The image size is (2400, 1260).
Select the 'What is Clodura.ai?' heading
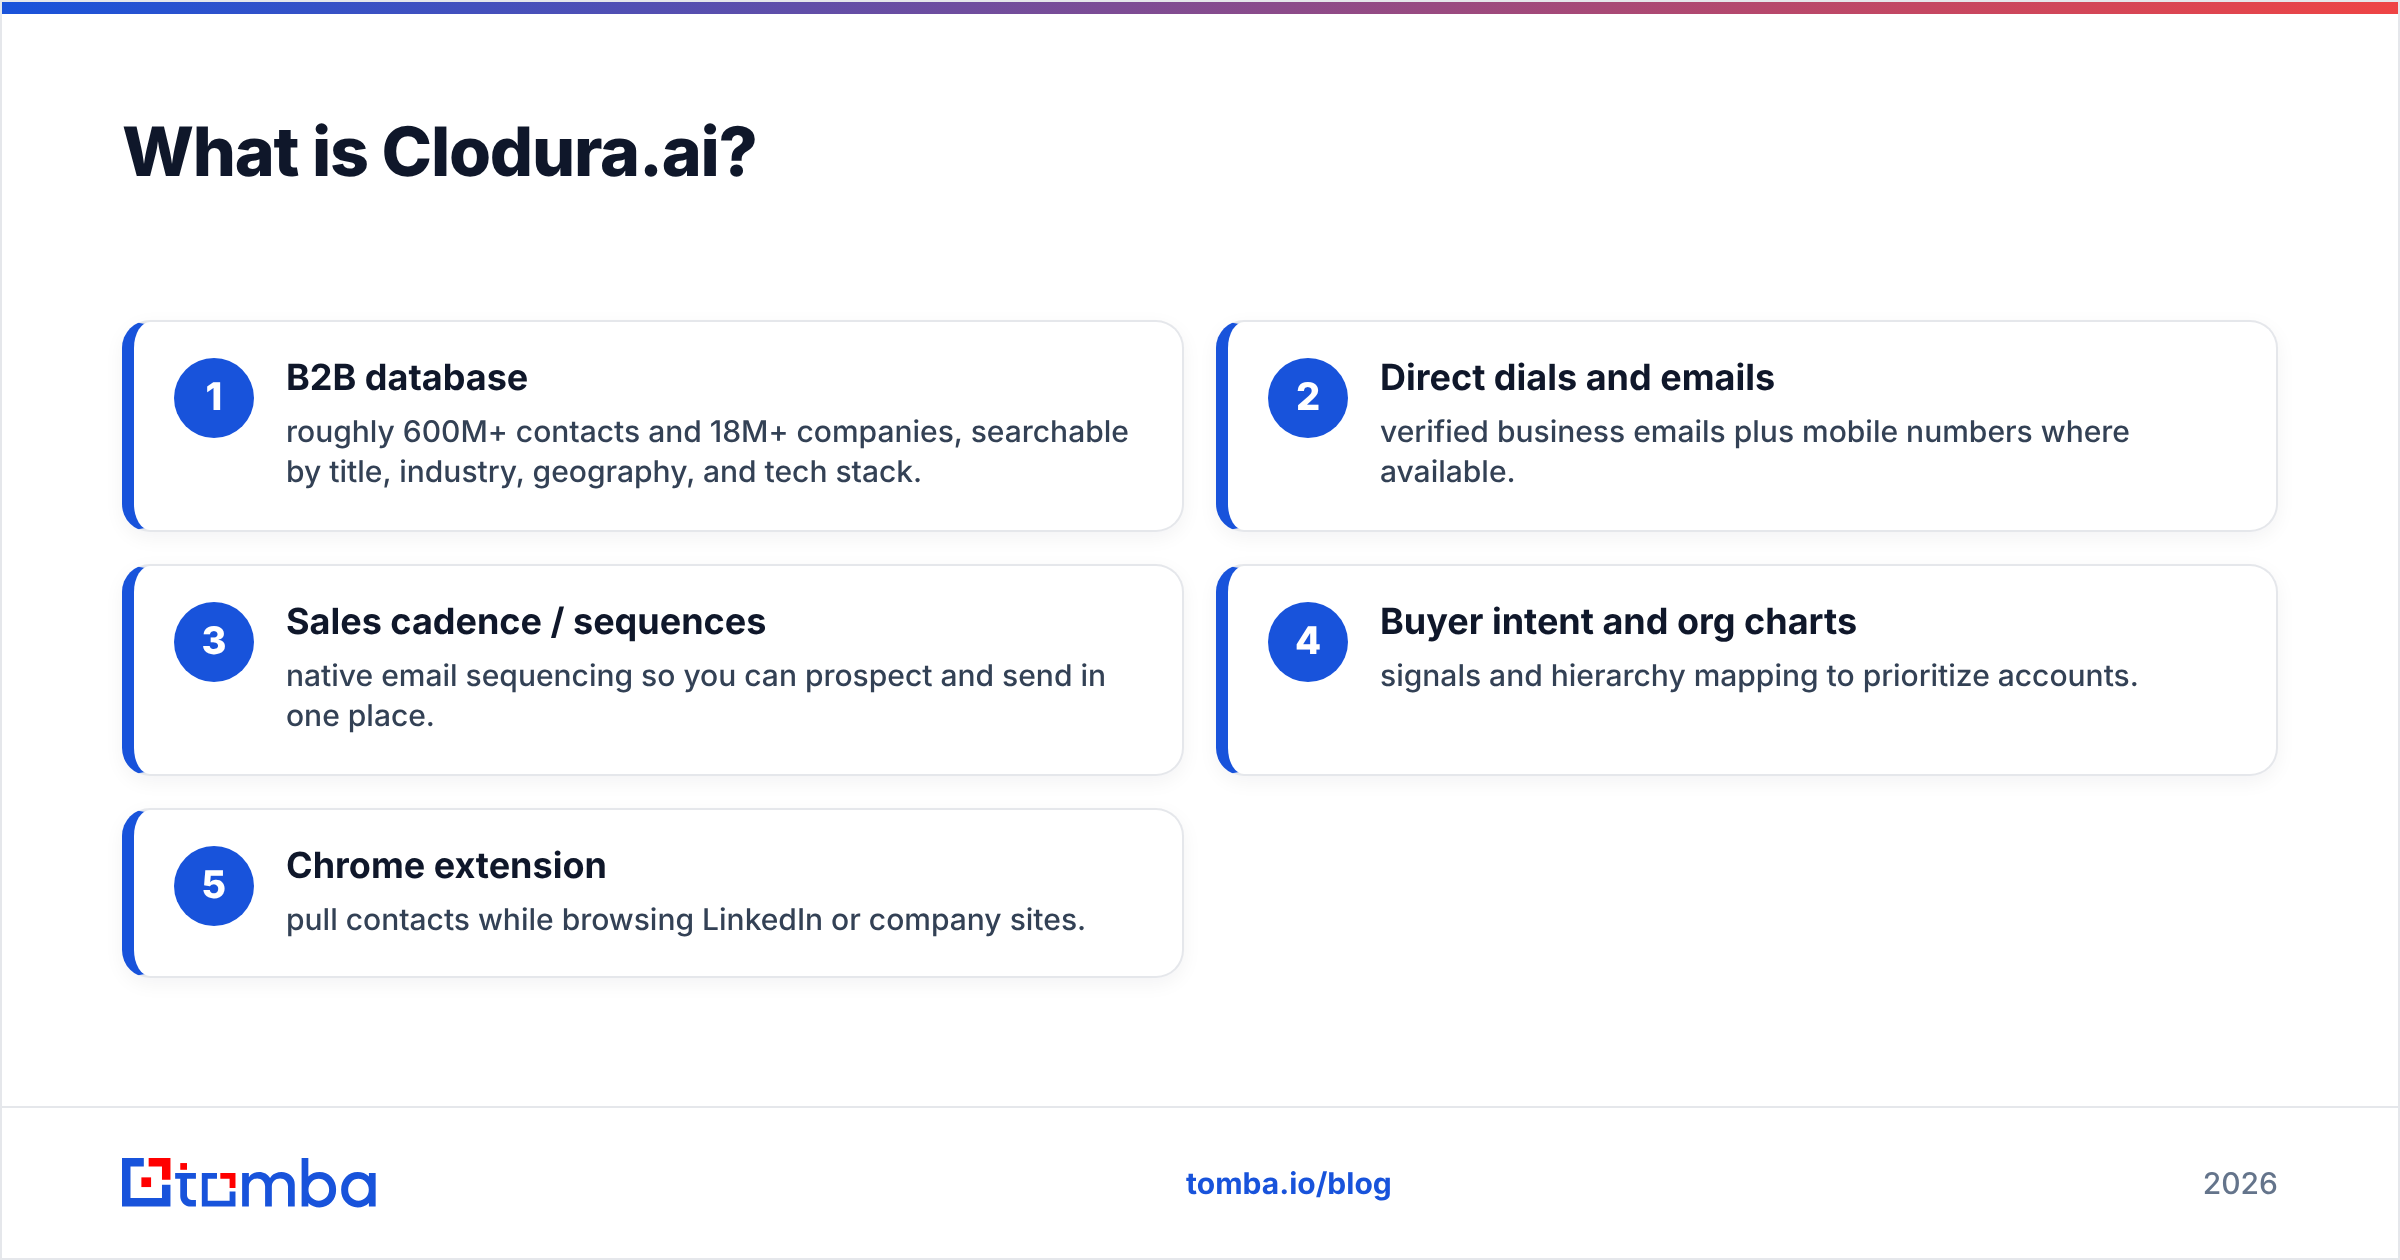click(439, 153)
